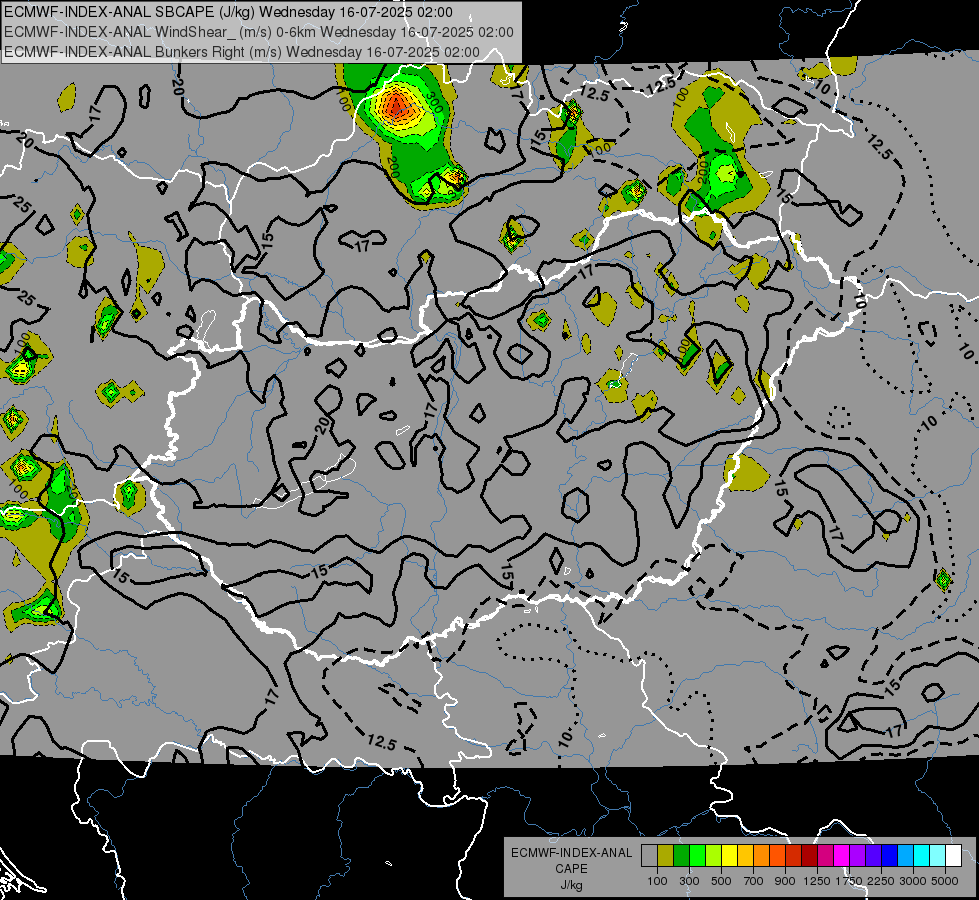
Task: Click the 3000 value under the legend
Action: pyautogui.click(x=913, y=881)
